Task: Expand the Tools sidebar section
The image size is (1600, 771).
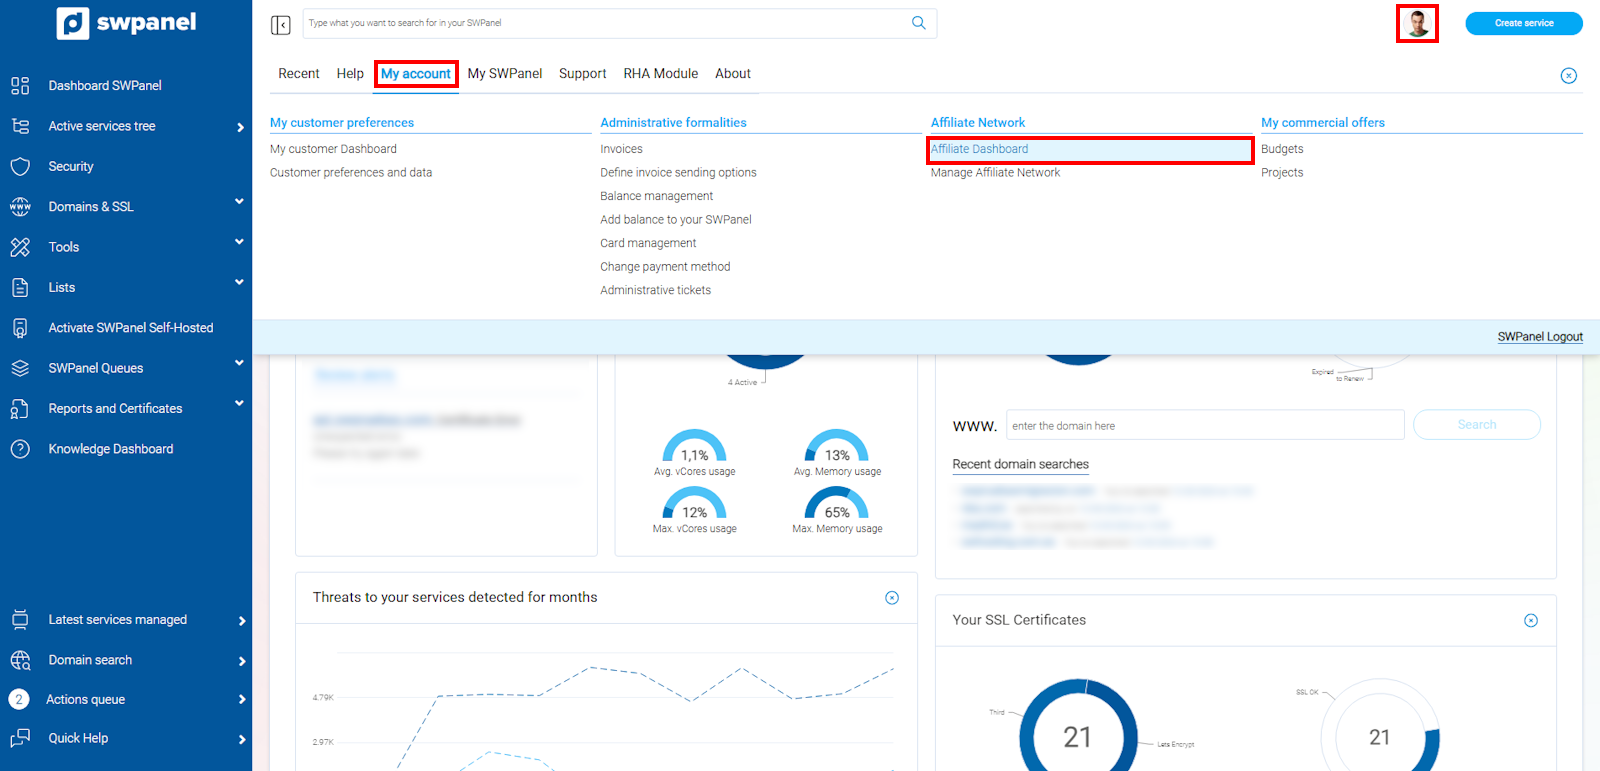Action: click(x=239, y=242)
